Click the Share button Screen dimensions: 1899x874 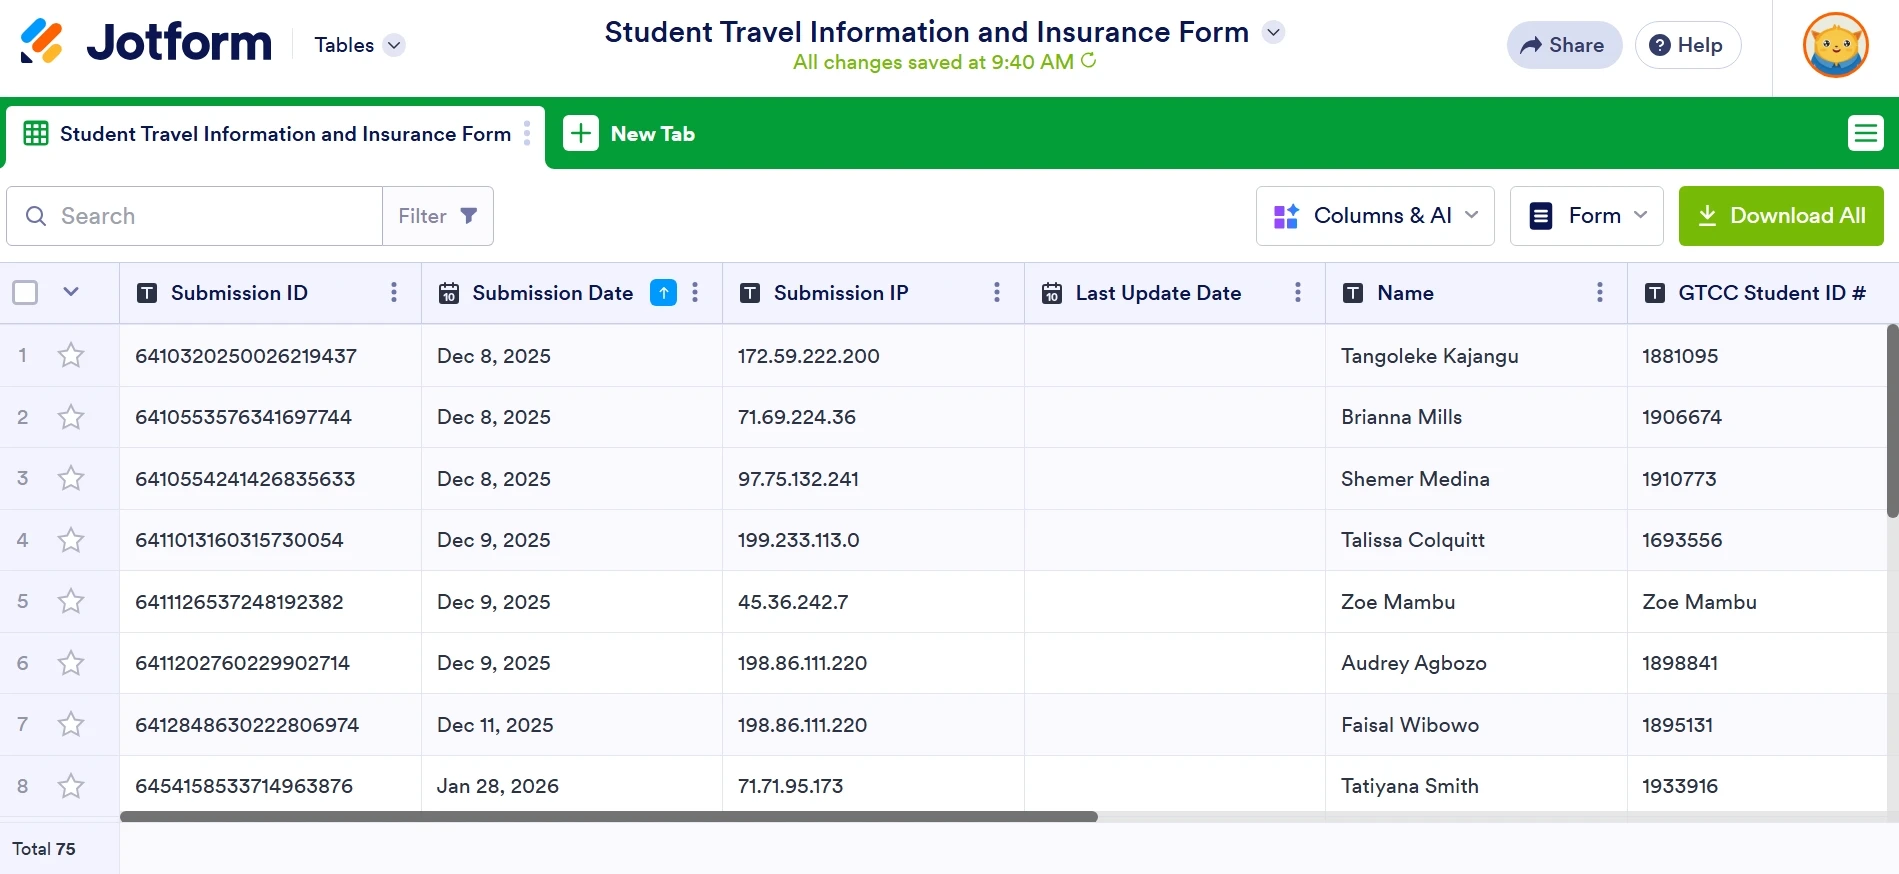click(x=1564, y=45)
